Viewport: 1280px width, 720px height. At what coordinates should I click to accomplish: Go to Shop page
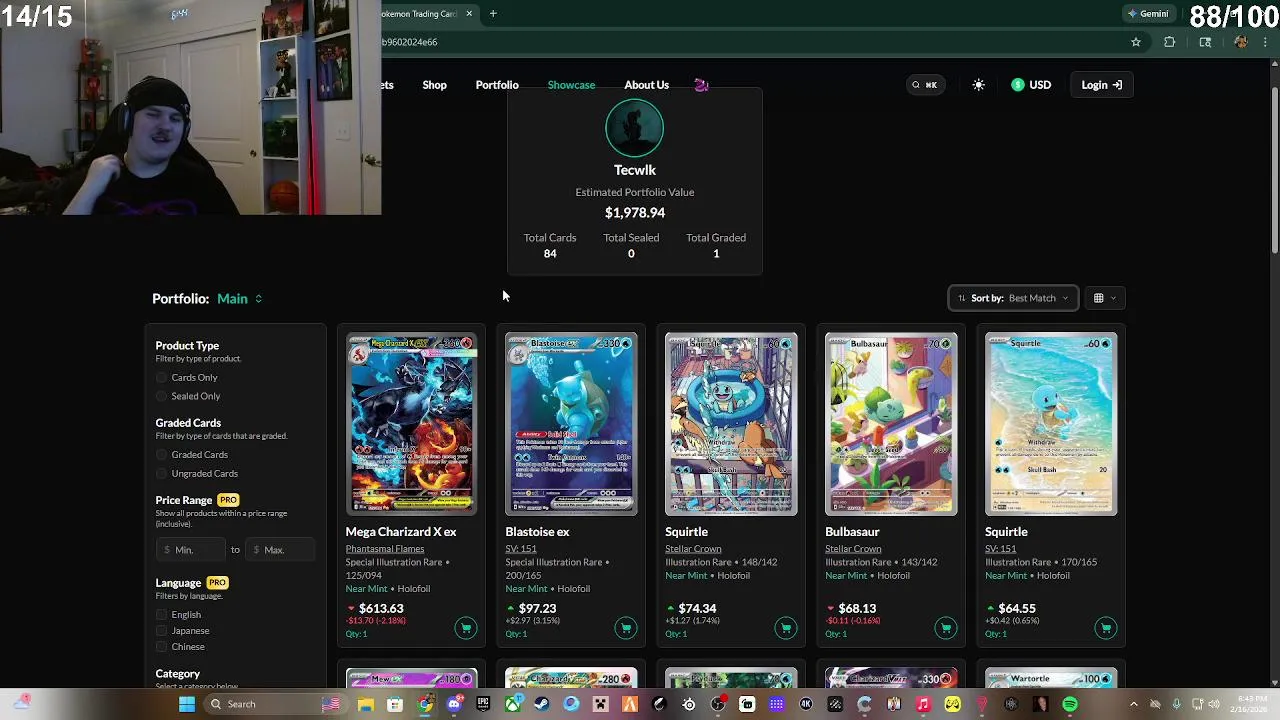click(434, 85)
